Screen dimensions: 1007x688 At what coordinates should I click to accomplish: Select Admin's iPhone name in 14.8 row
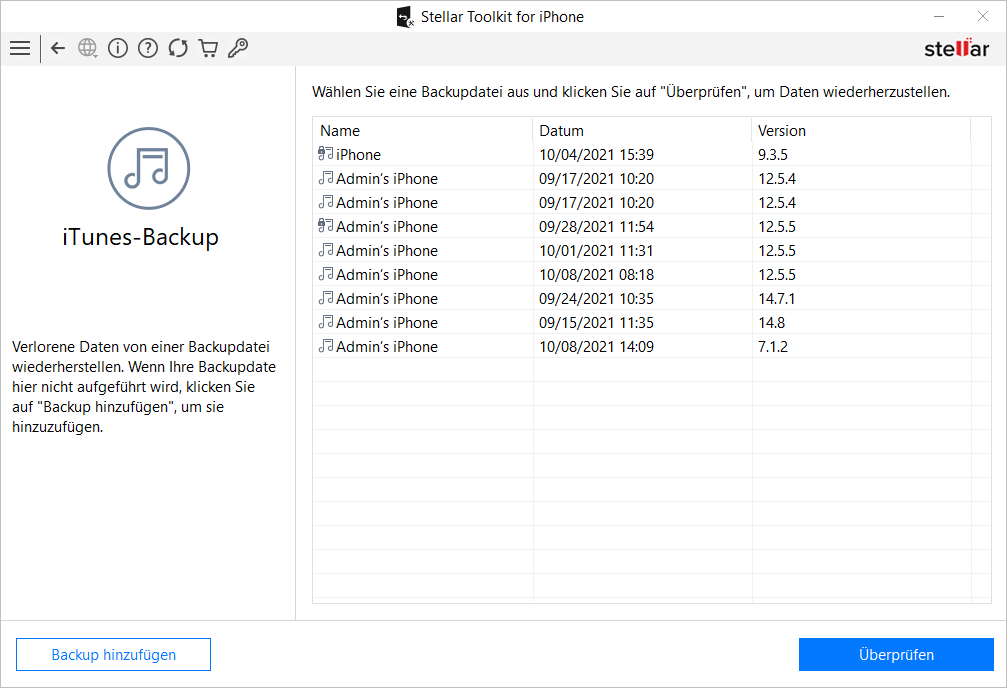pyautogui.click(x=387, y=322)
